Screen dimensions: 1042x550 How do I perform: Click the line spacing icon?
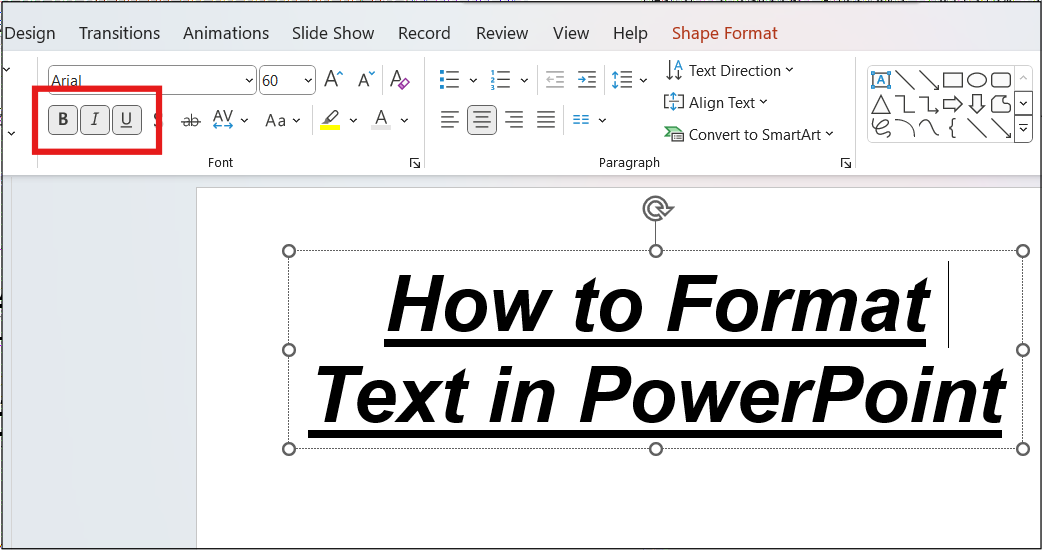[622, 80]
